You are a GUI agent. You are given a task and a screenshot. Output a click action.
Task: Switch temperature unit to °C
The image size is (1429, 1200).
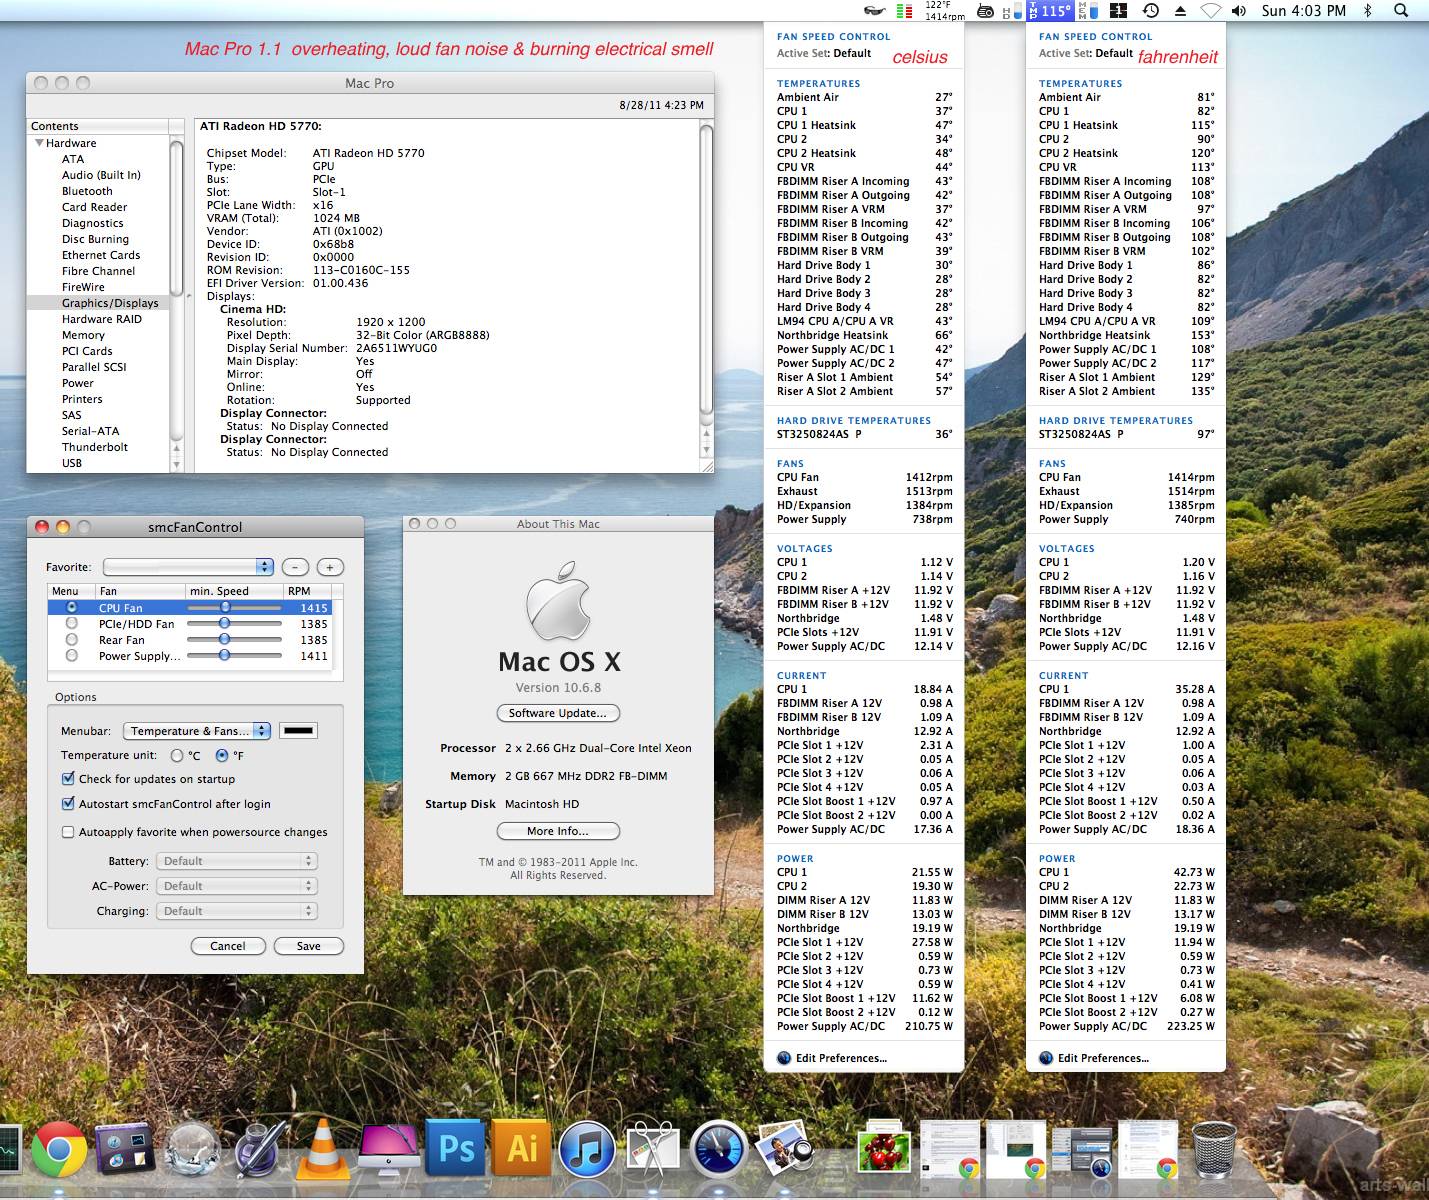click(177, 756)
